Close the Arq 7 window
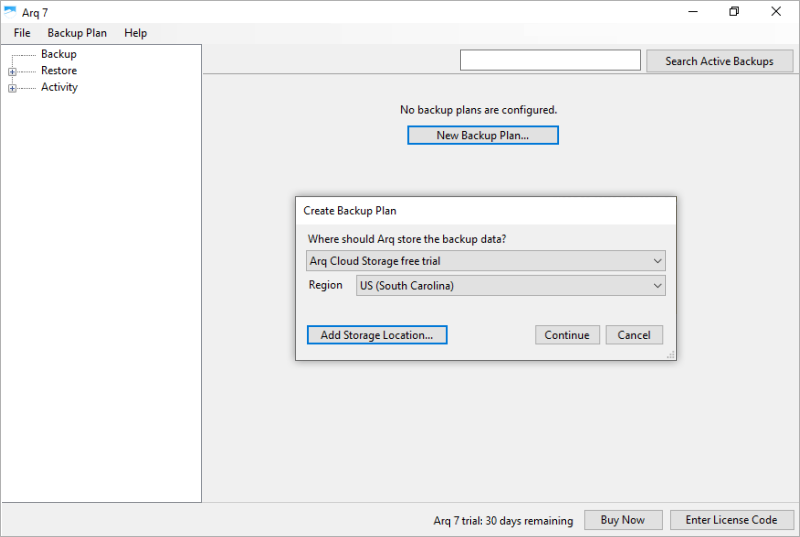 (x=776, y=11)
